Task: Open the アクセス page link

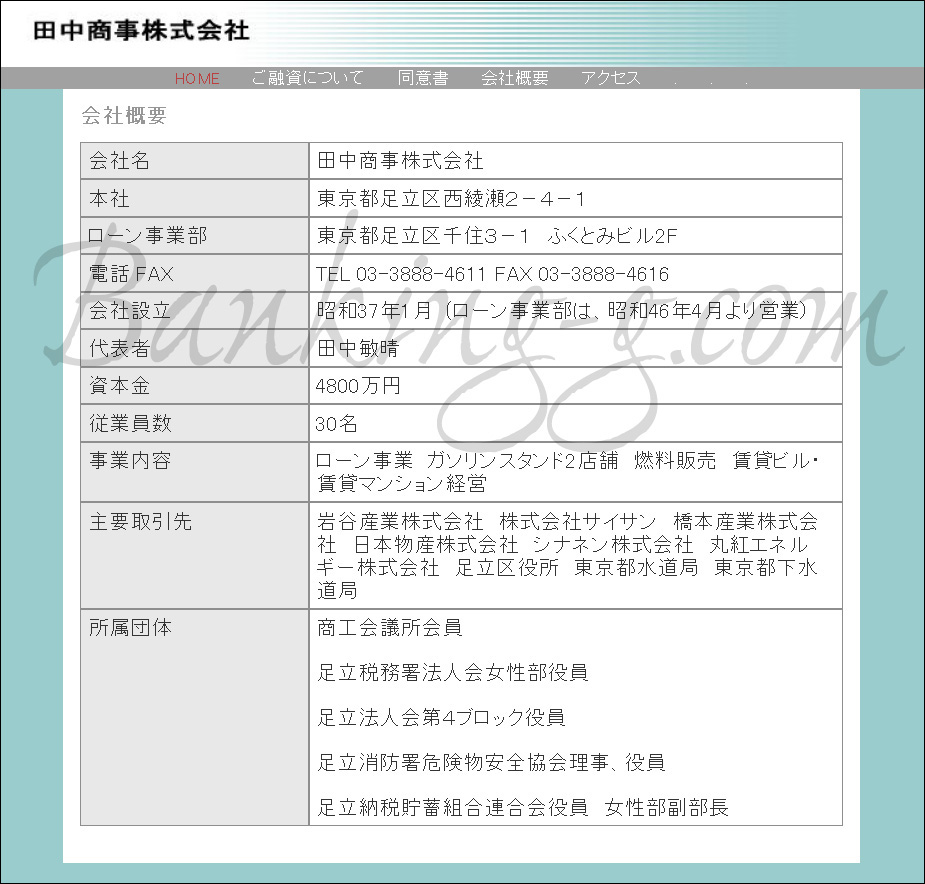Action: [x=611, y=78]
